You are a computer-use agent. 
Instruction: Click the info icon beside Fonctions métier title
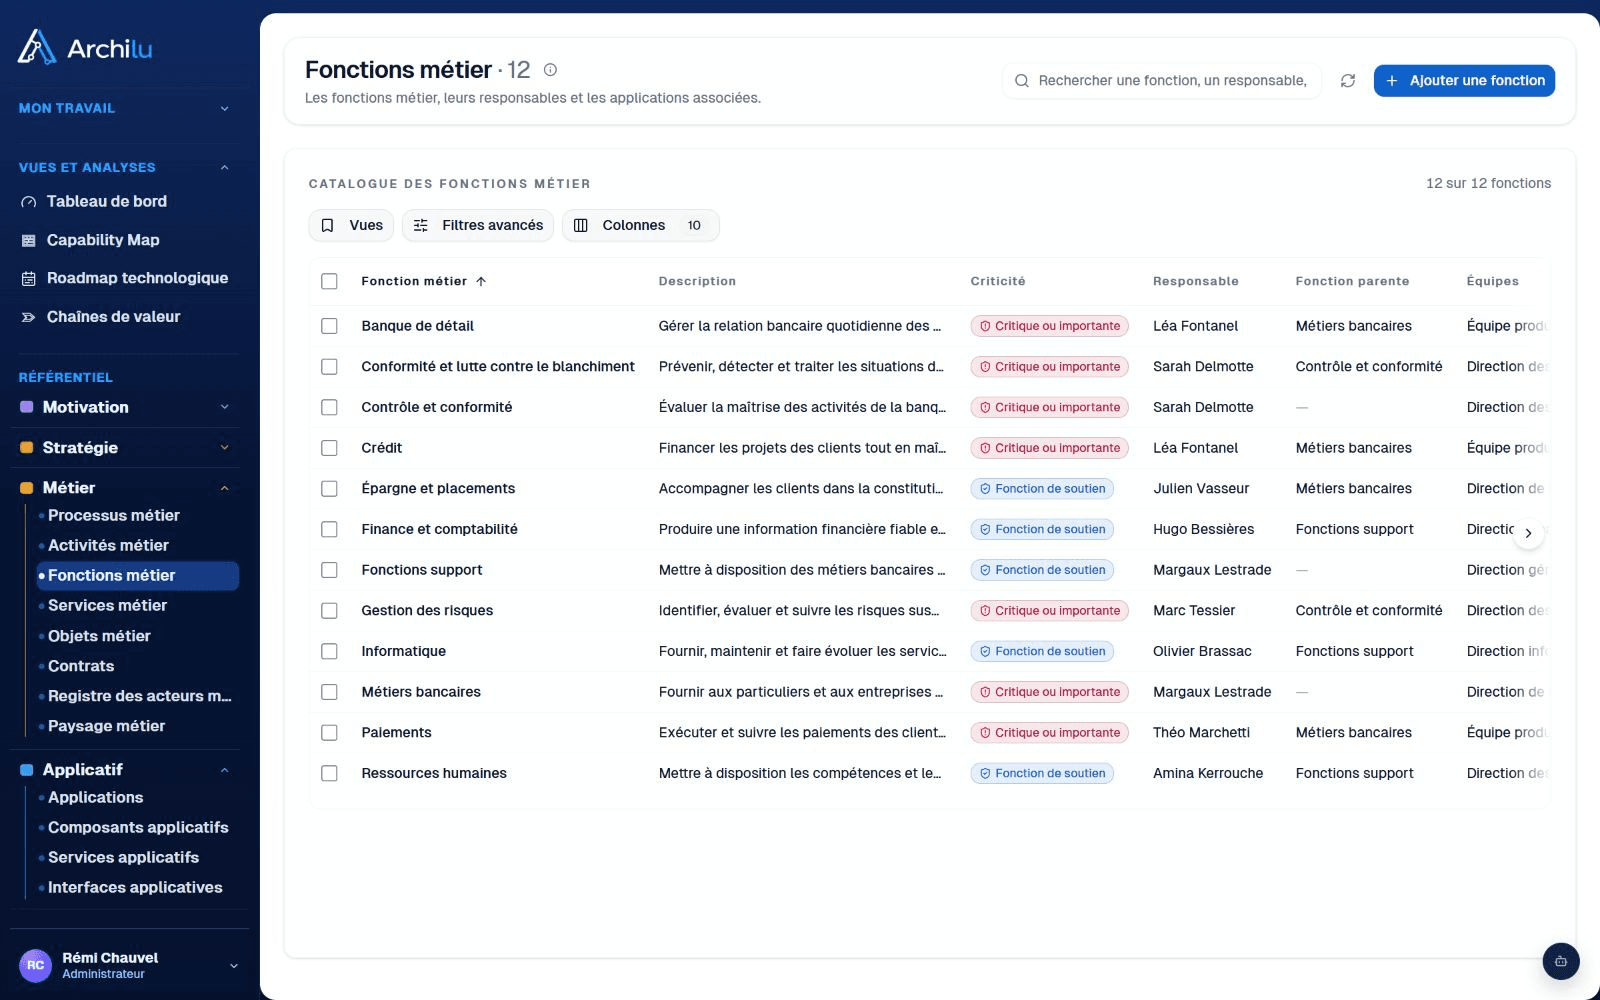[550, 70]
